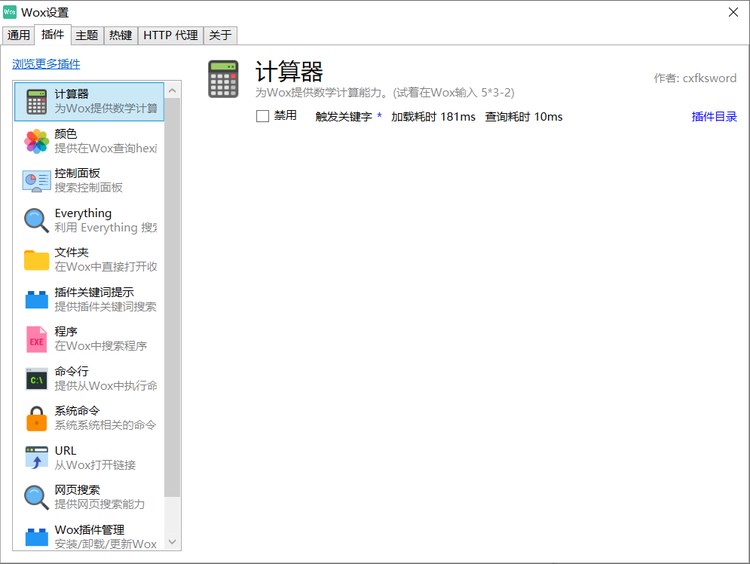
Task: Click the plugin list scroll-down arrow
Action: (x=173, y=542)
